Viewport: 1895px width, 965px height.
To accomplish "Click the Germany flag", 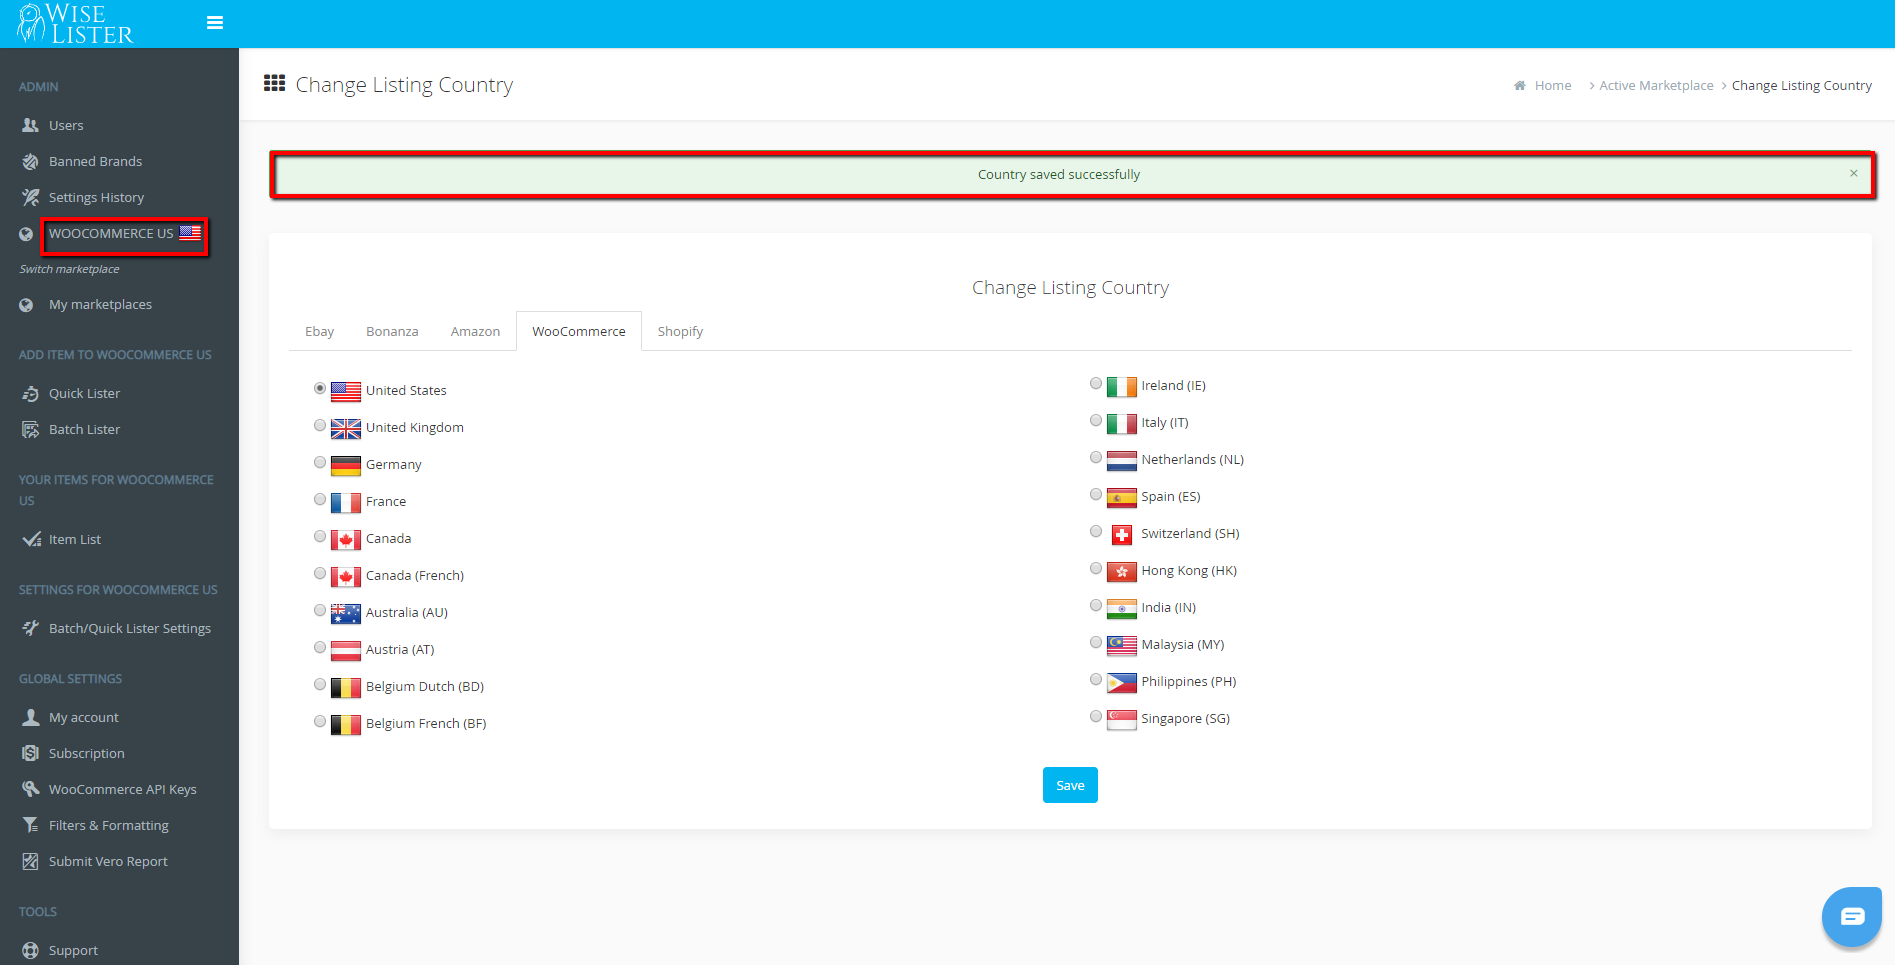I will [x=346, y=465].
